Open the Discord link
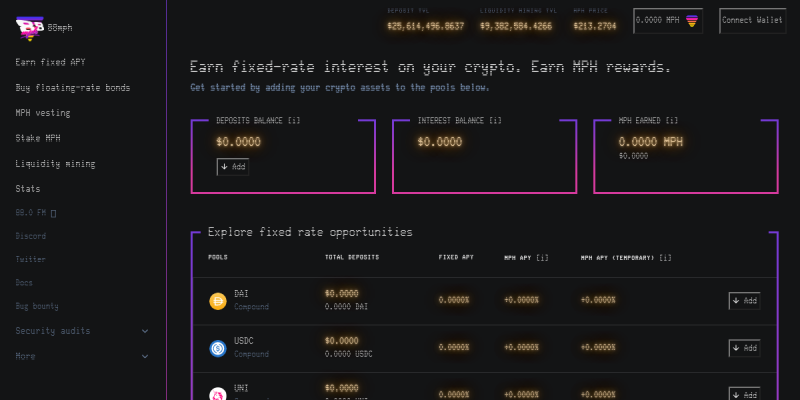 [x=31, y=236]
